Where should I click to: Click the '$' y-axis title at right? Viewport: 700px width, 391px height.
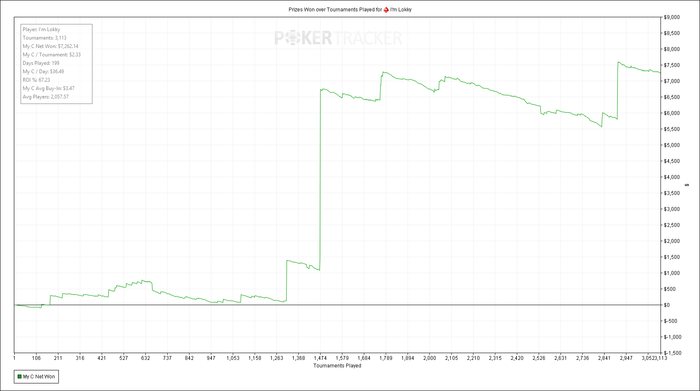point(687,185)
